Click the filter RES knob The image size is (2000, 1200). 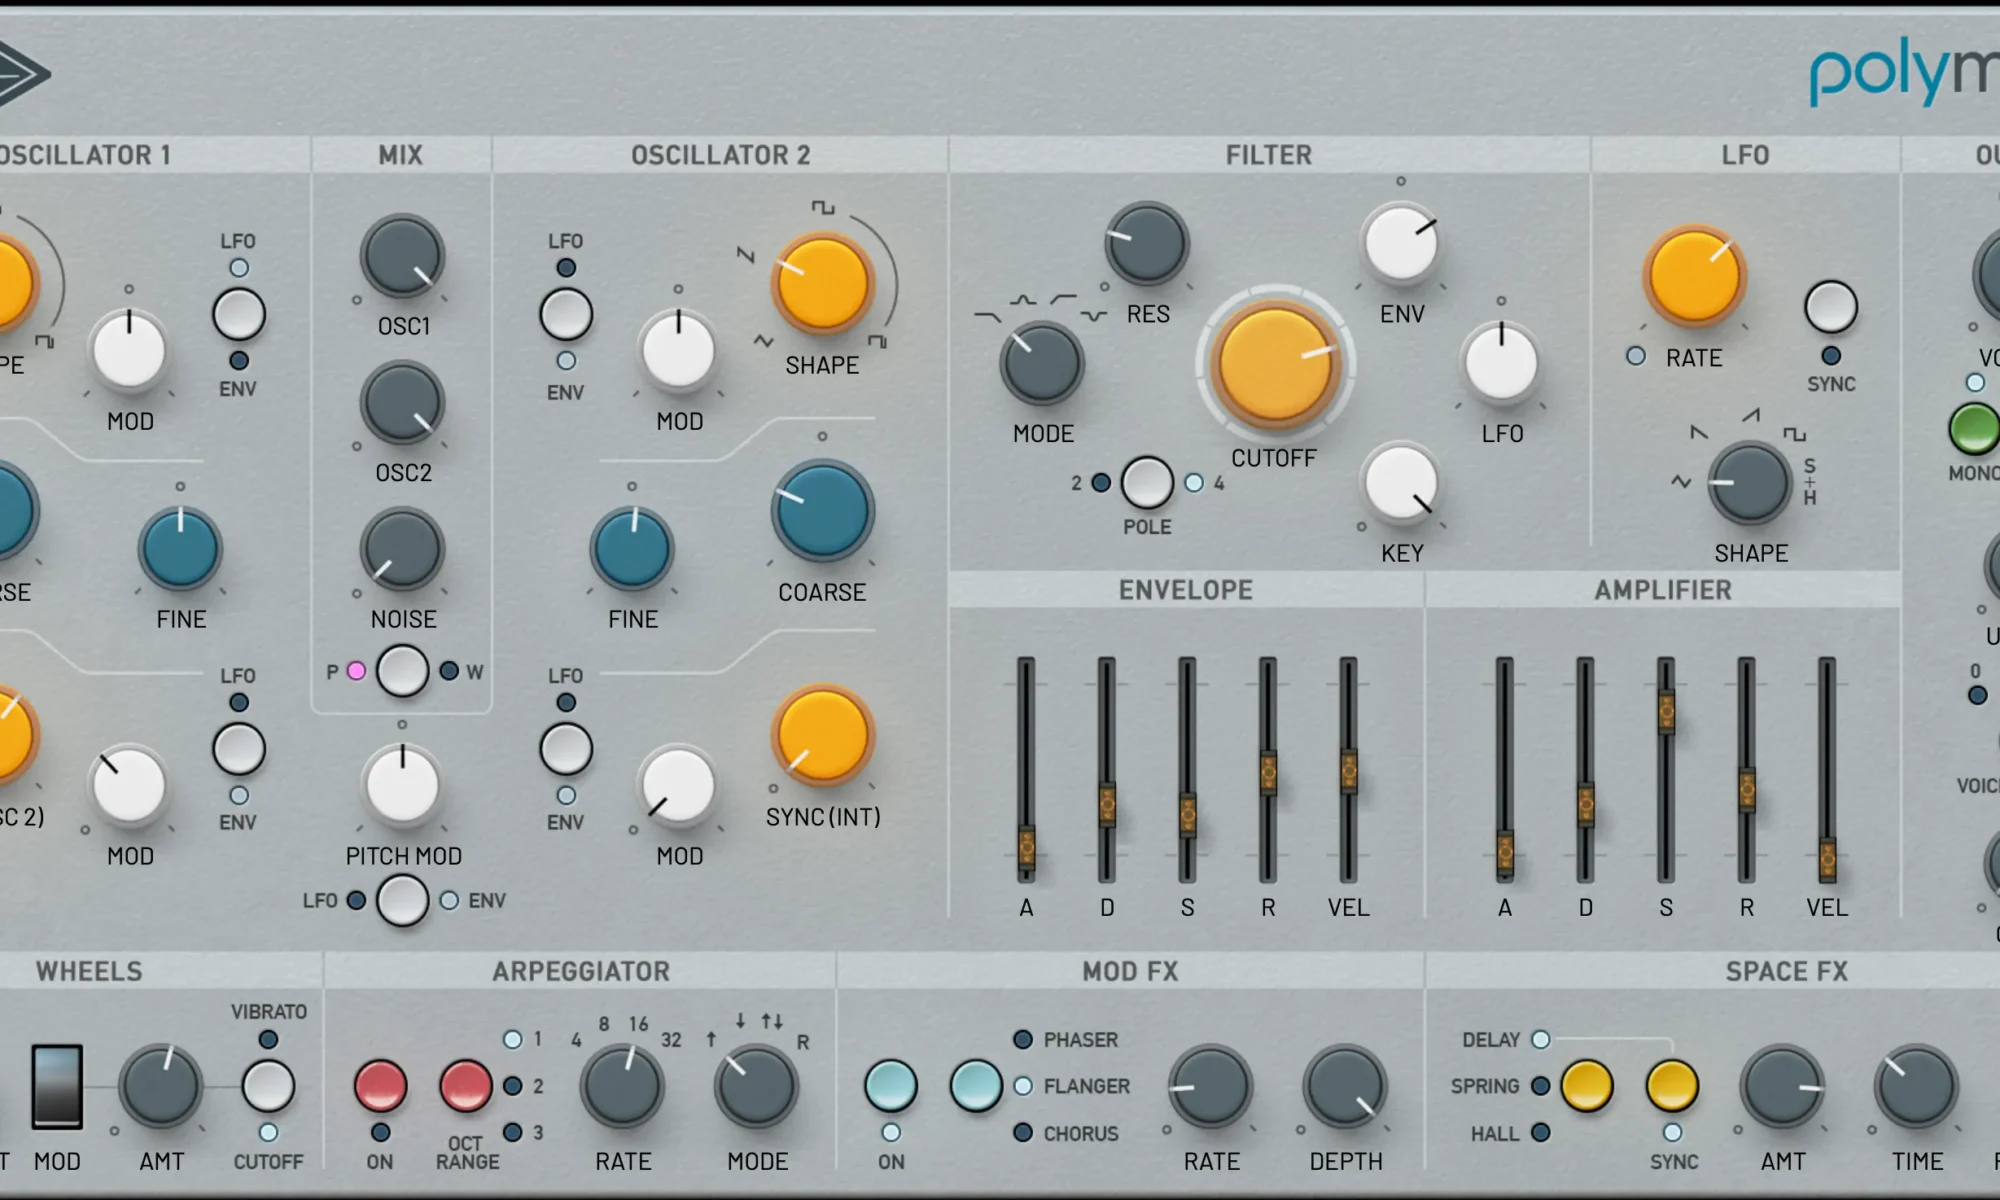[1146, 243]
